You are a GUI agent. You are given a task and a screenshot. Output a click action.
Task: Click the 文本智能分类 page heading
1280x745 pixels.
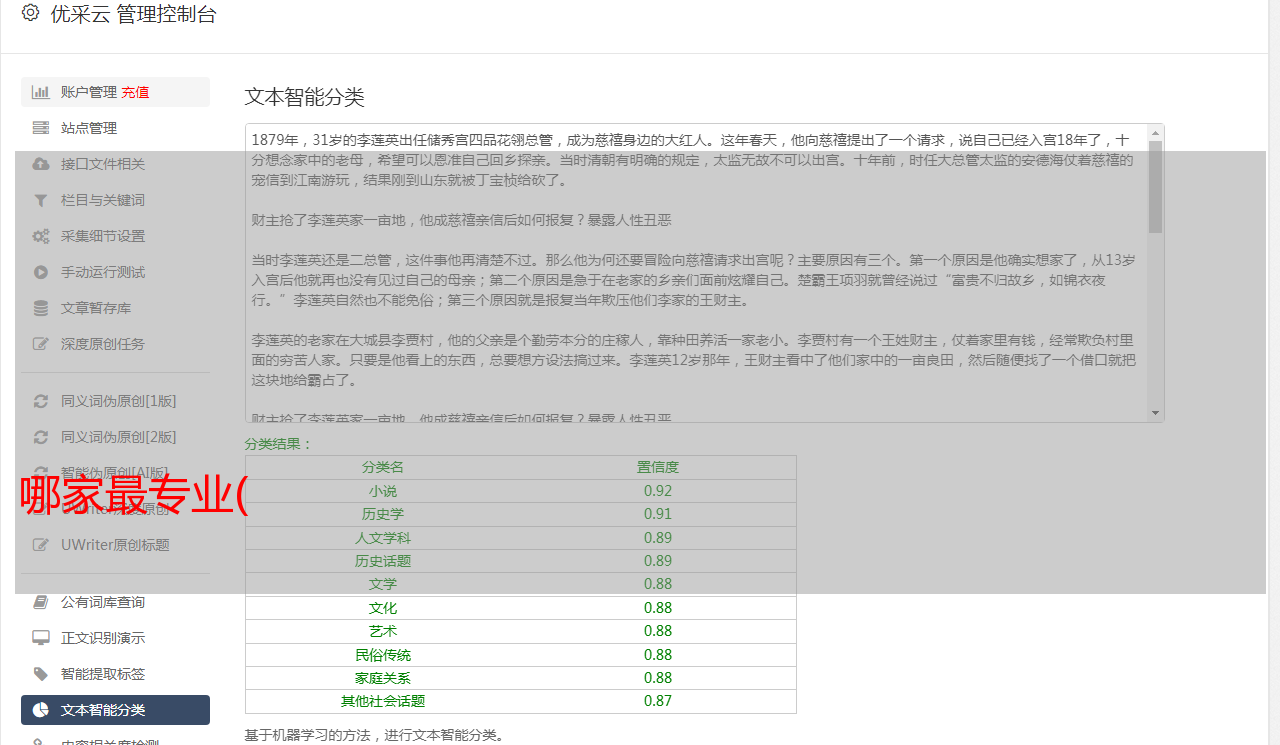(305, 97)
